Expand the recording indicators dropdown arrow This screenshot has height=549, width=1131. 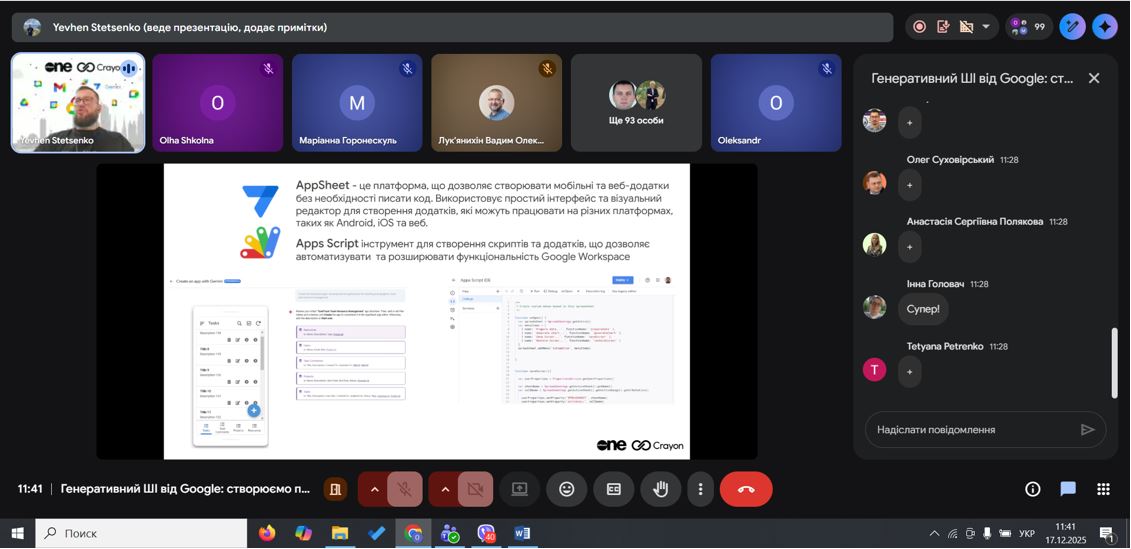[x=987, y=27]
